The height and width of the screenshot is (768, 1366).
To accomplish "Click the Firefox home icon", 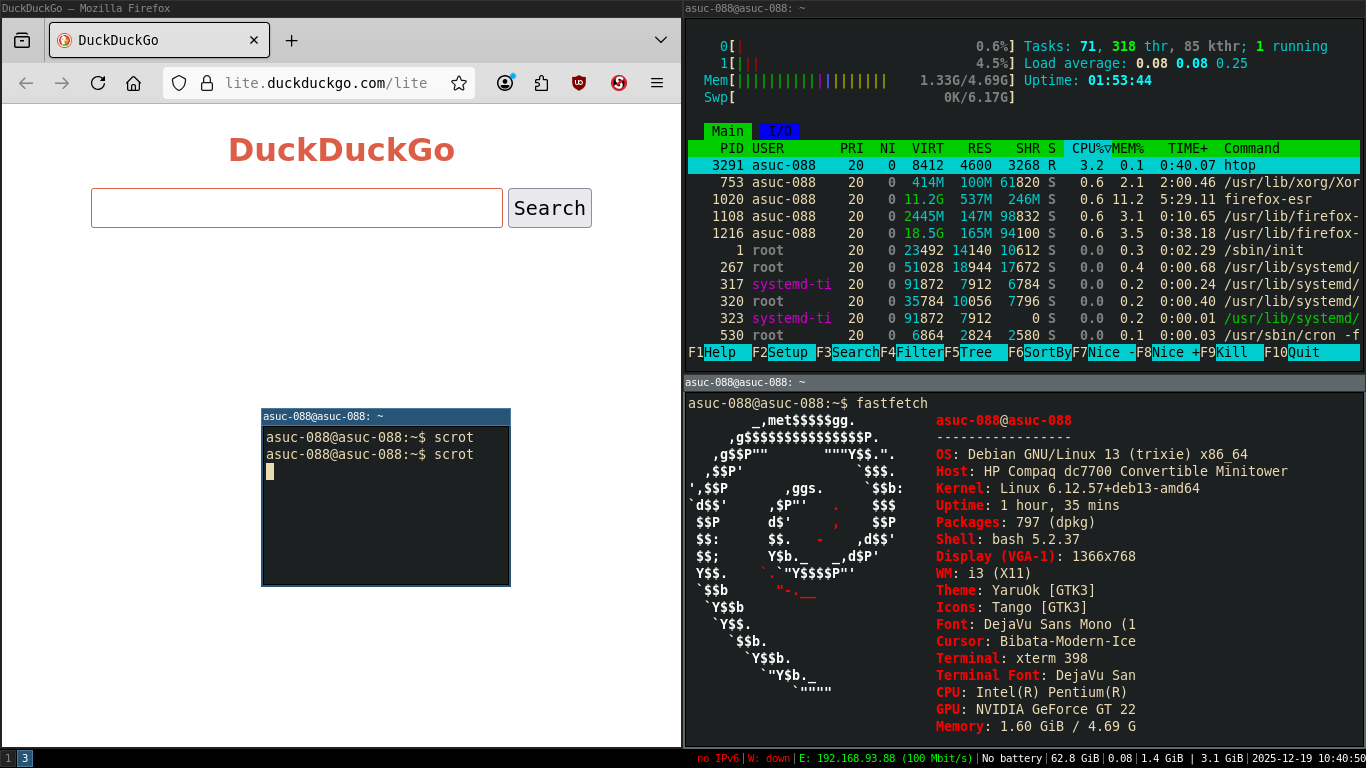I will point(133,83).
